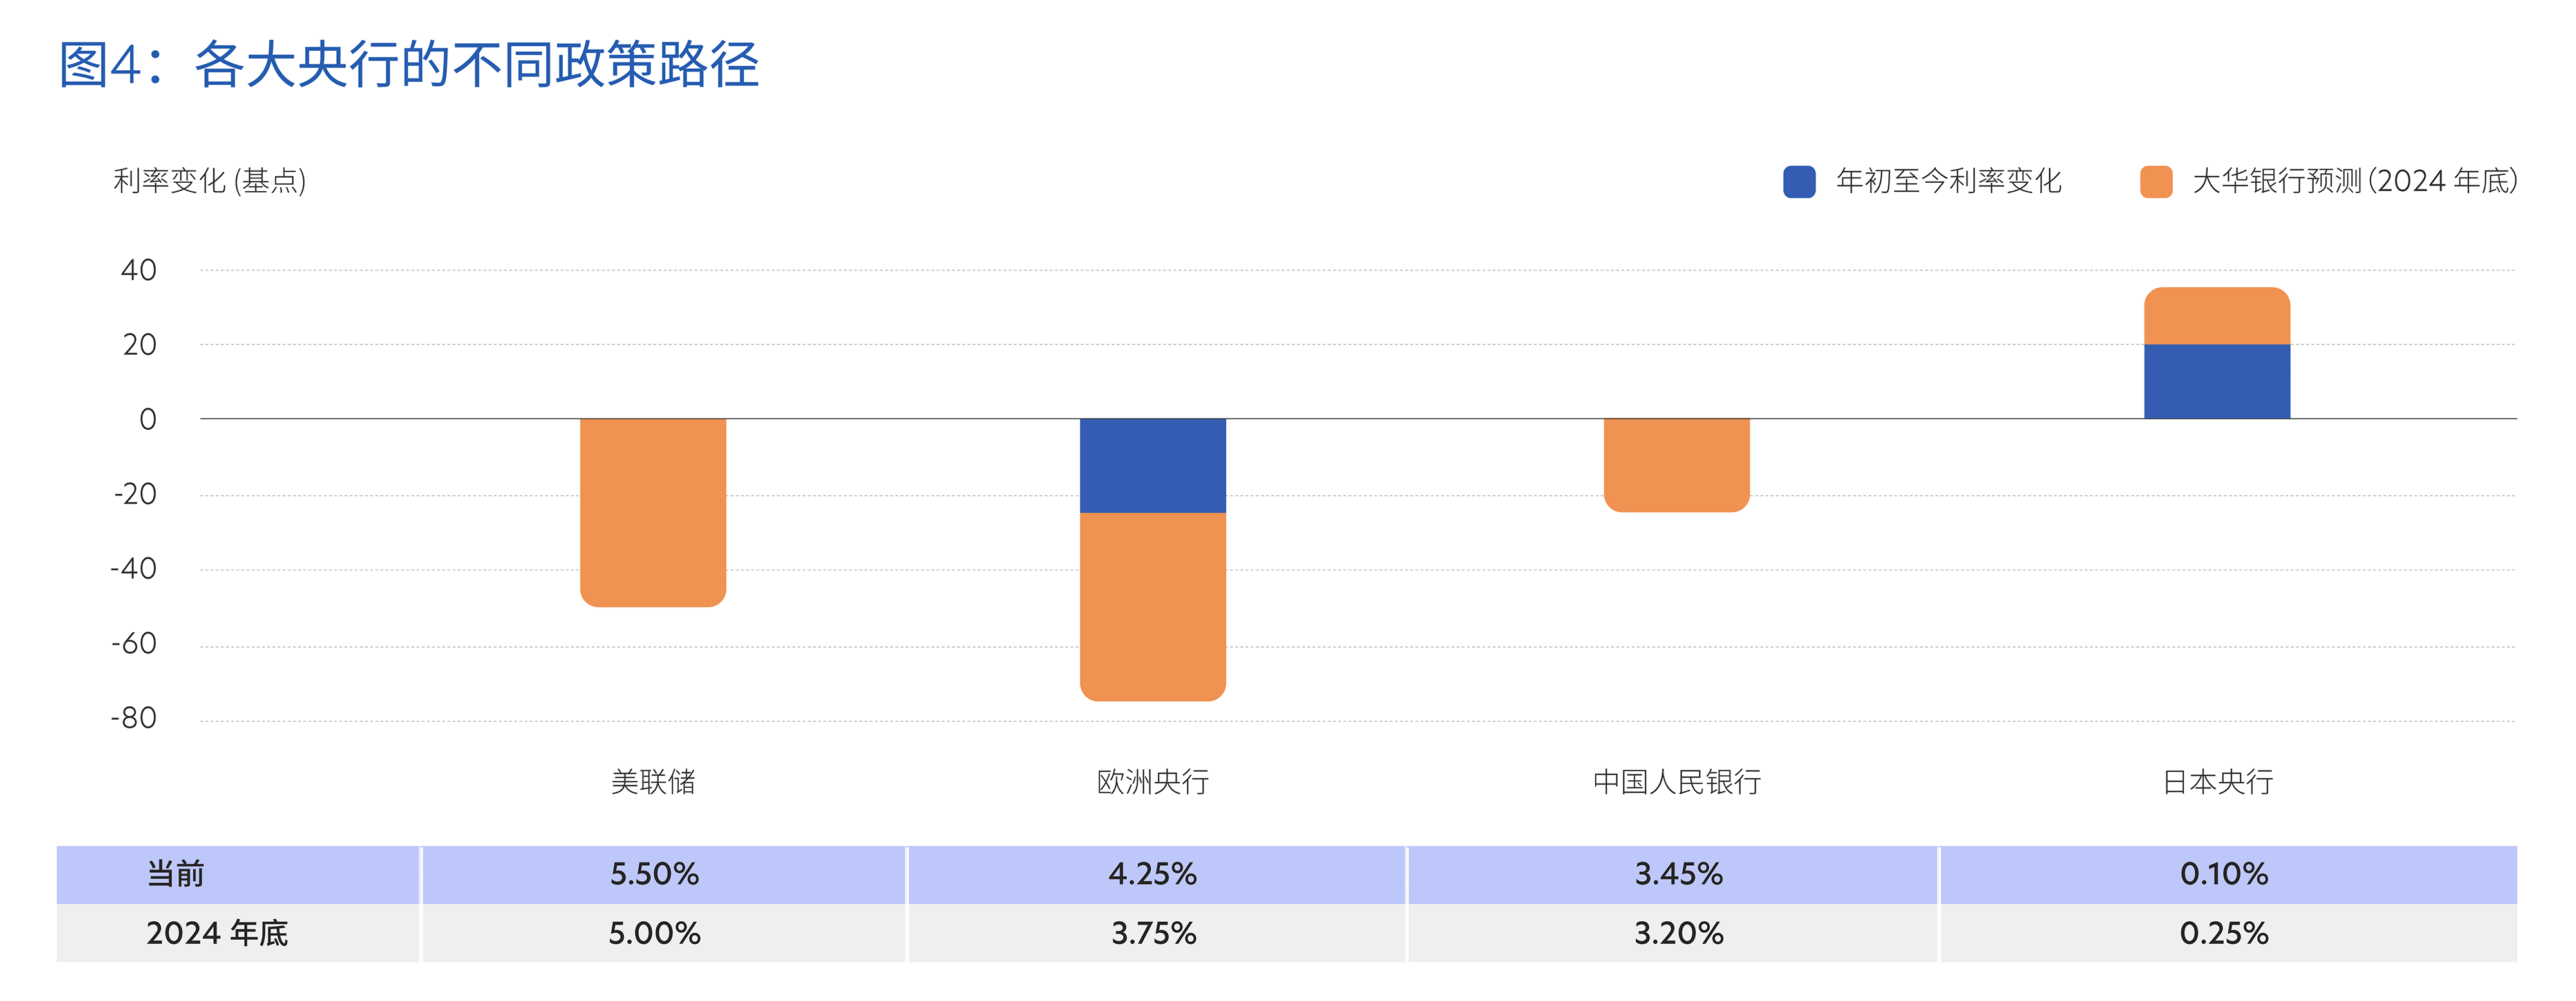Click the orange legend swatch for 大华银行预测
The width and height of the screenshot is (2576, 1001).
tap(2156, 182)
